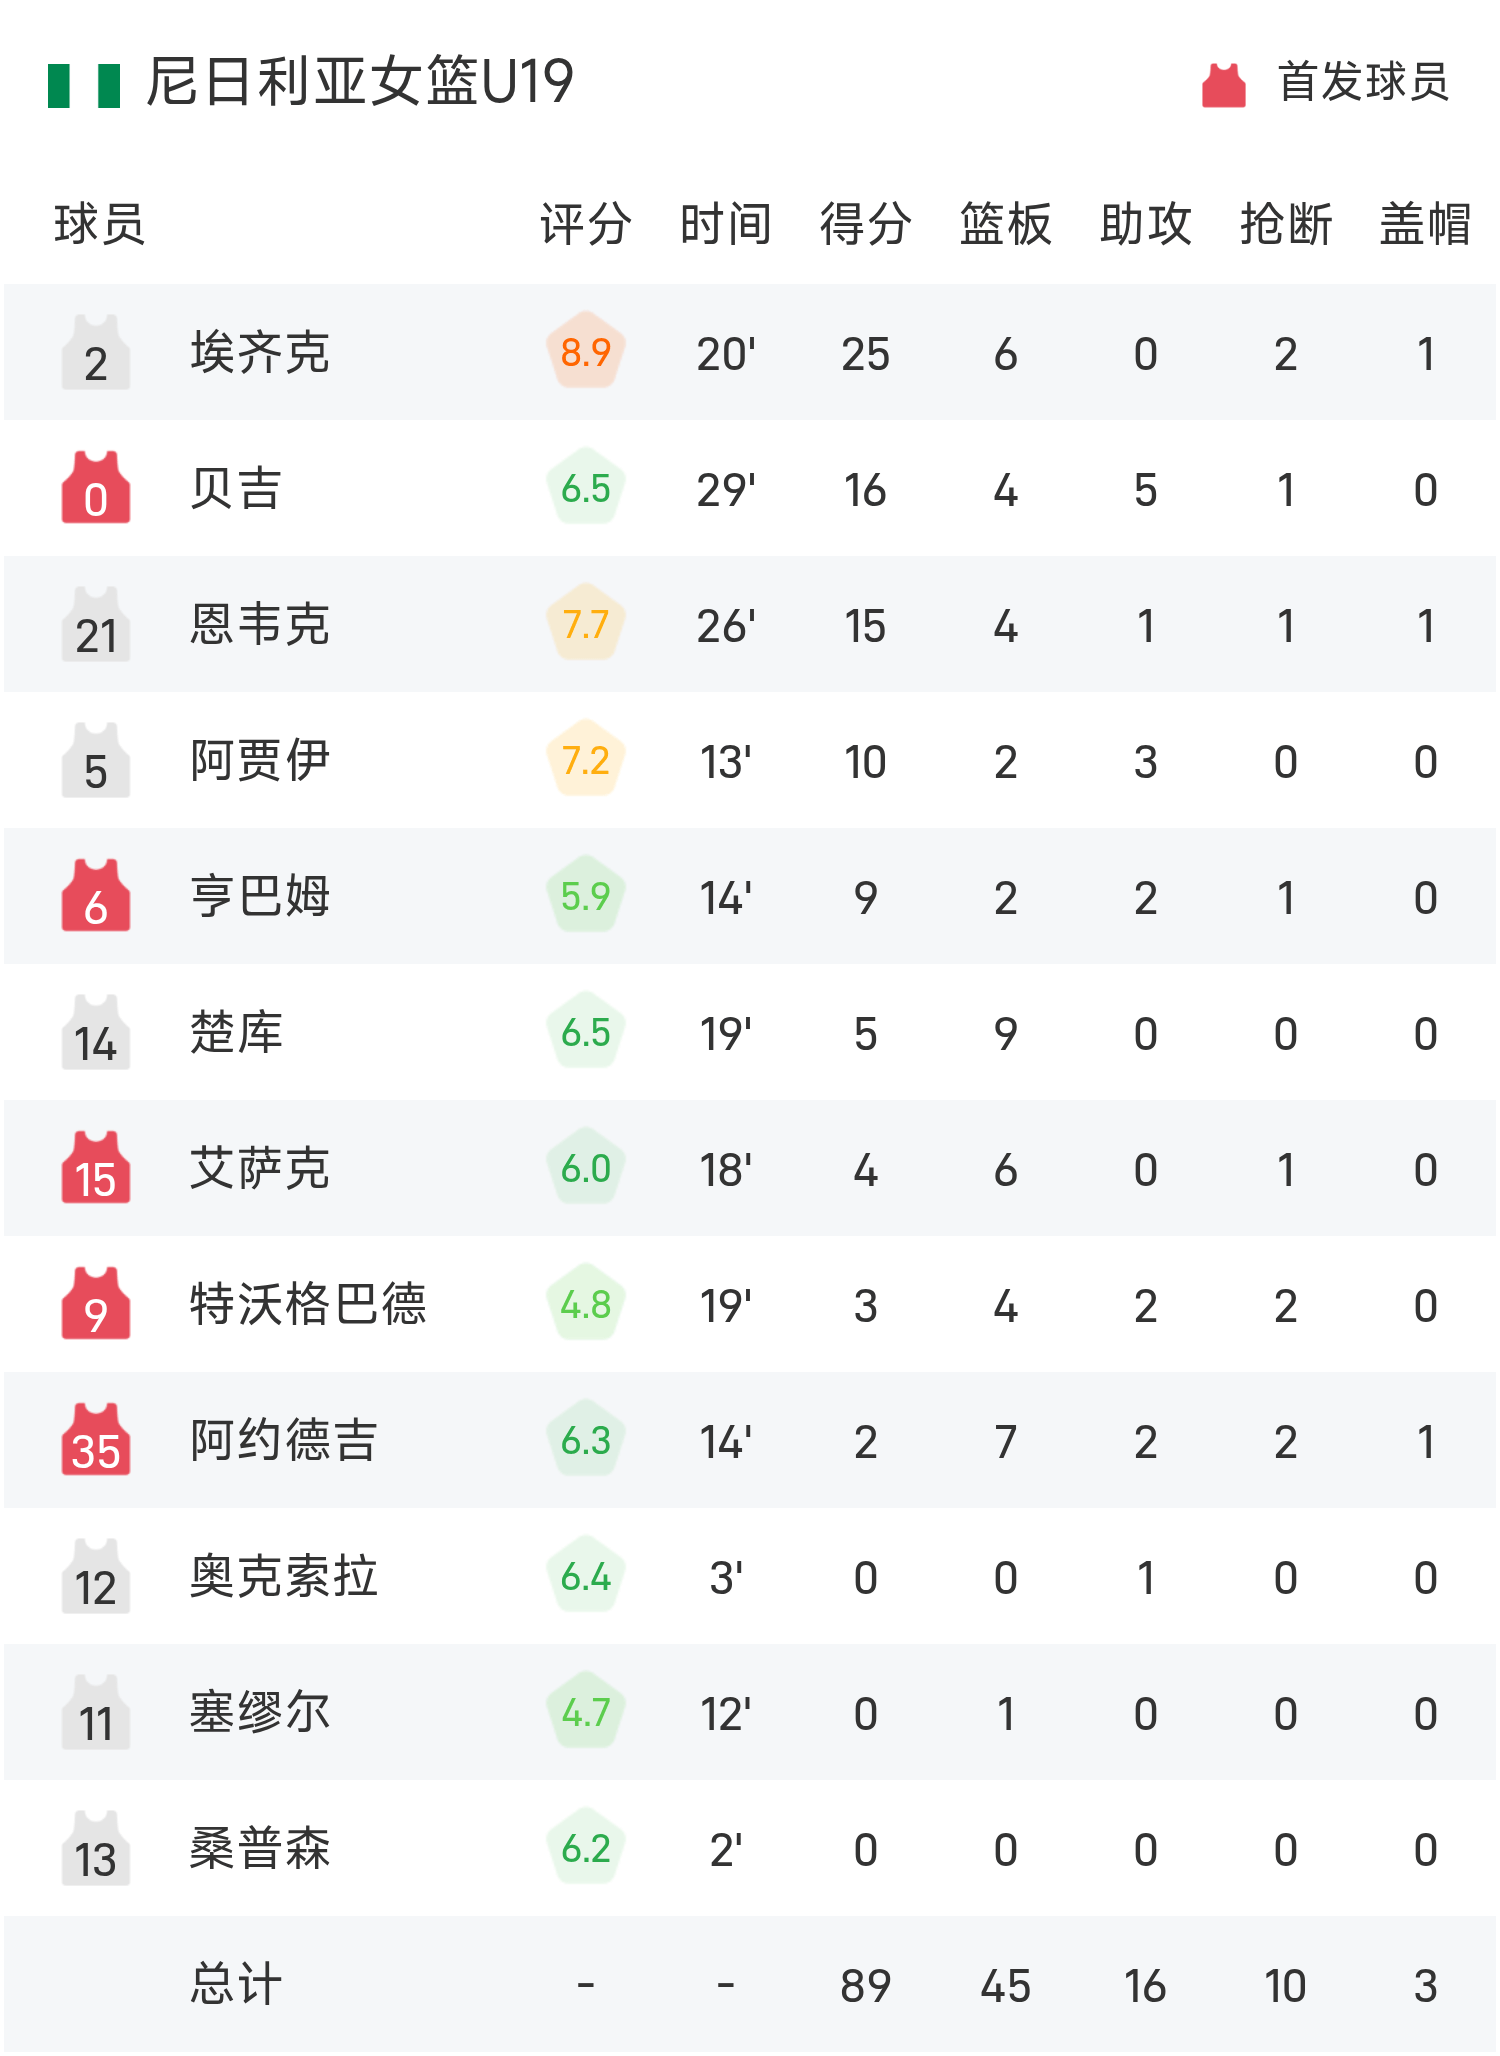Click the 8.9 rating badge
The image size is (1500, 2056).
click(586, 353)
